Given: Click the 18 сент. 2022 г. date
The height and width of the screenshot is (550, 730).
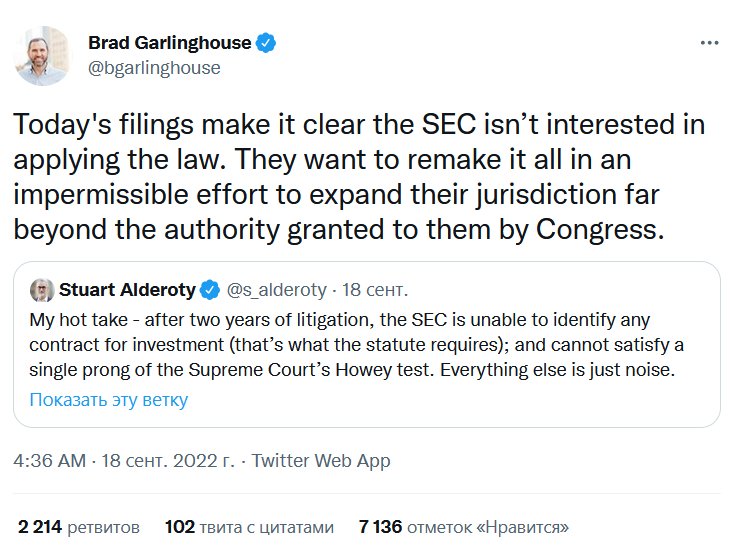Looking at the screenshot, I should click(168, 461).
